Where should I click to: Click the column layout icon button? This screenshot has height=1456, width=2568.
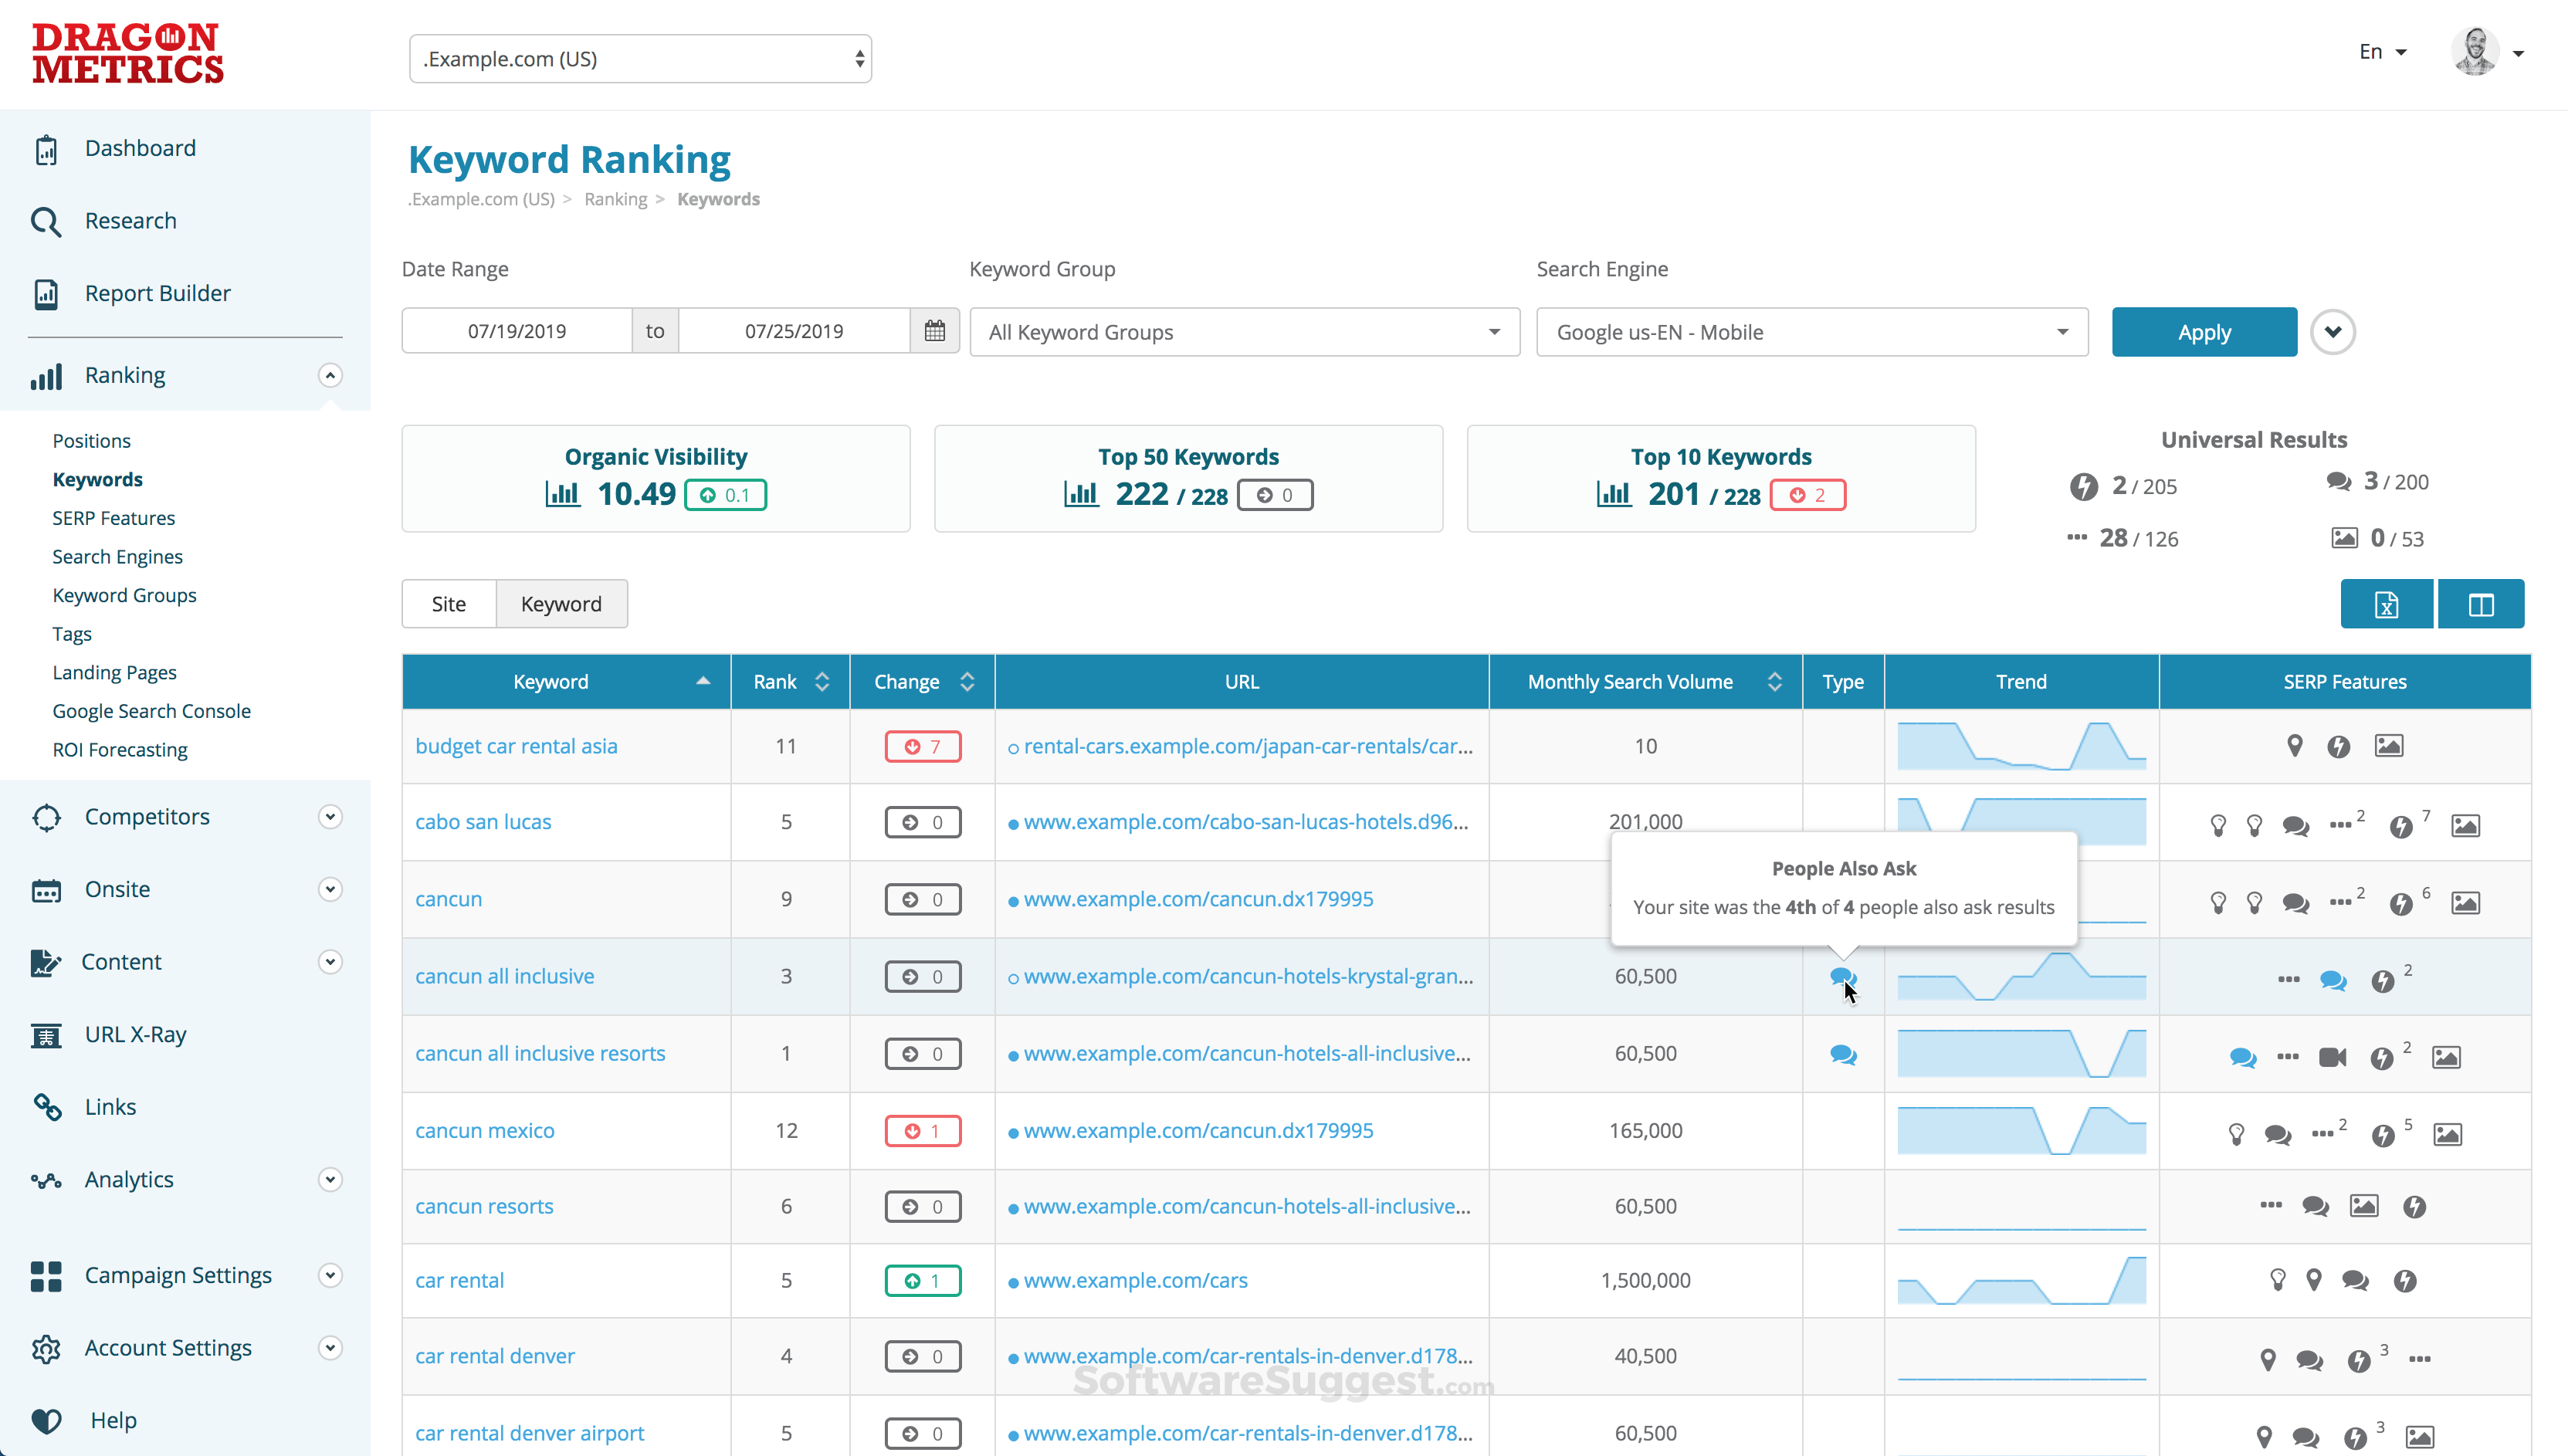tap(2481, 604)
